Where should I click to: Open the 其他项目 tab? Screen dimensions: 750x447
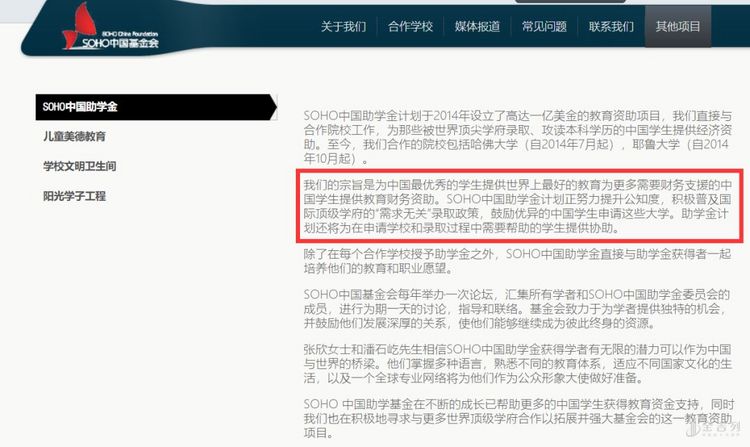pos(678,26)
